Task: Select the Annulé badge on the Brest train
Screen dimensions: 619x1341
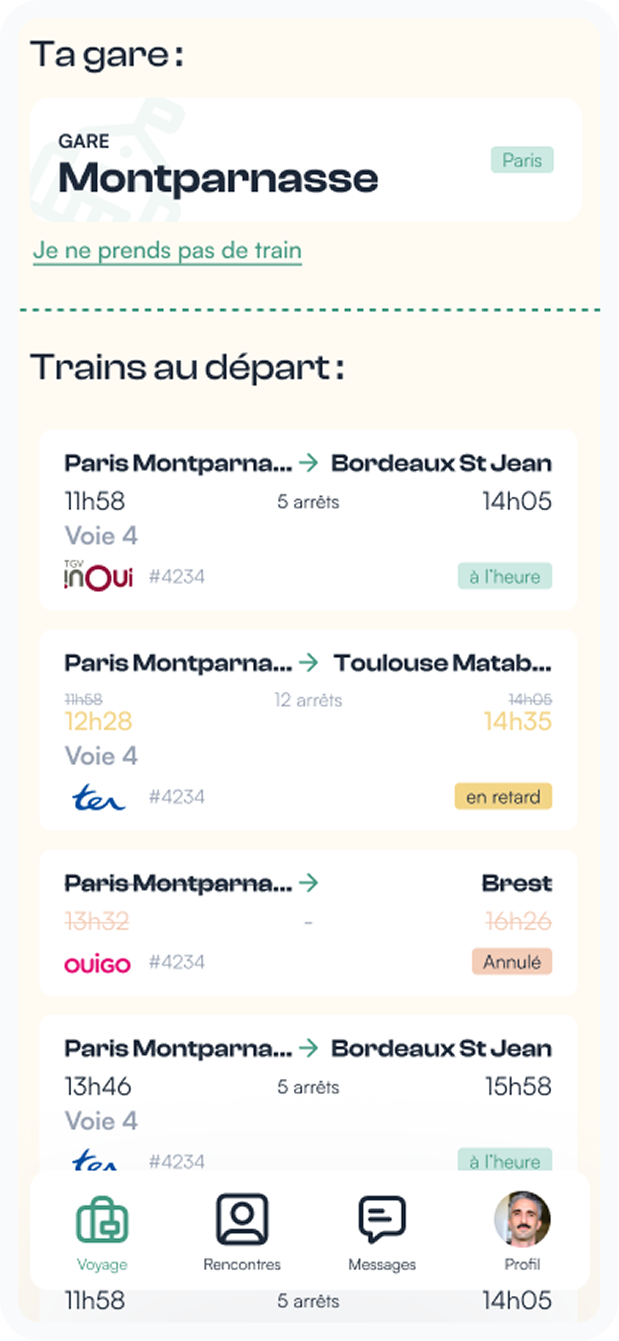Action: tap(511, 962)
